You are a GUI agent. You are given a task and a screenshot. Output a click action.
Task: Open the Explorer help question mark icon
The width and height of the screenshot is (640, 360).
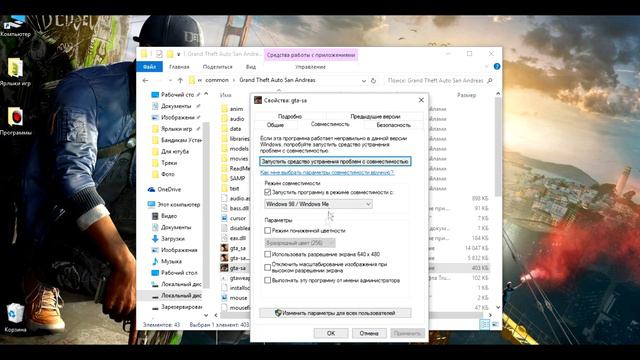[497, 67]
